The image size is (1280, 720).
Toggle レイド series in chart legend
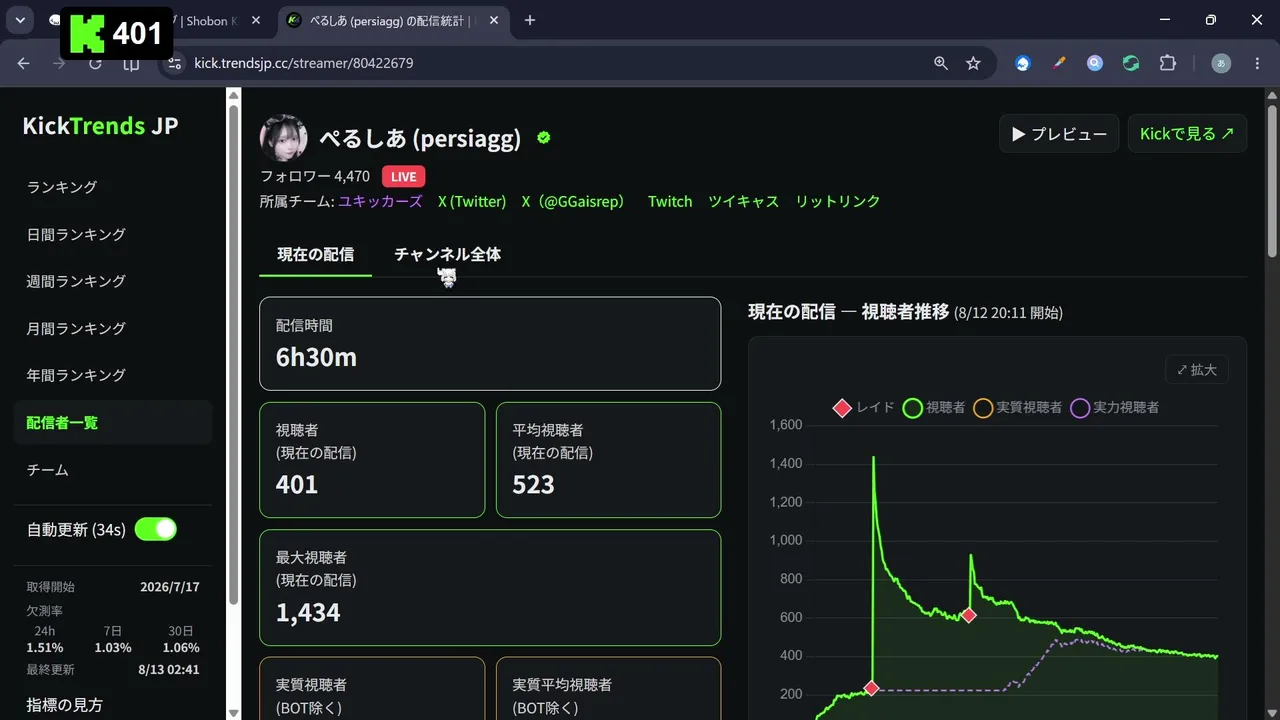click(x=864, y=408)
